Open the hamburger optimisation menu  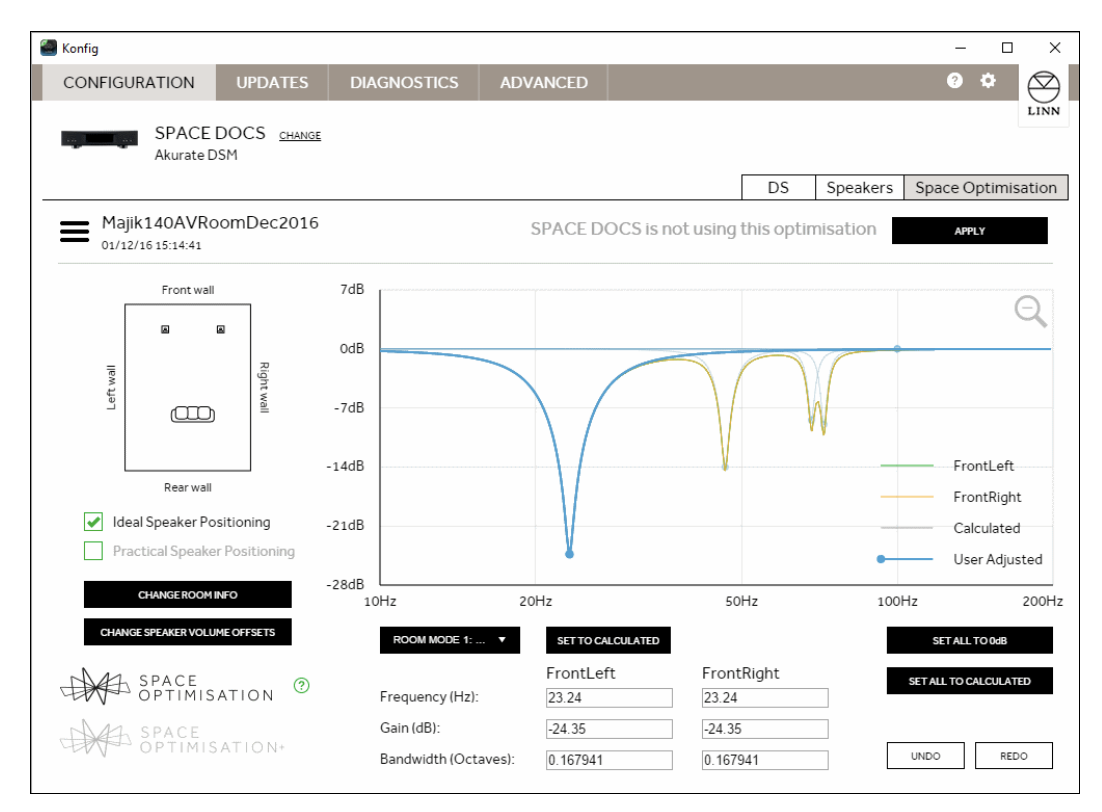(74, 231)
